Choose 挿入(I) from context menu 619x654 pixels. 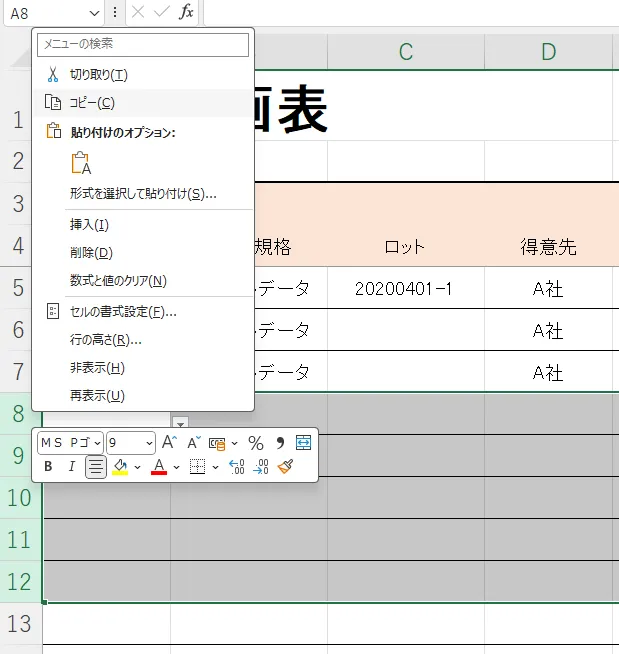(143, 224)
